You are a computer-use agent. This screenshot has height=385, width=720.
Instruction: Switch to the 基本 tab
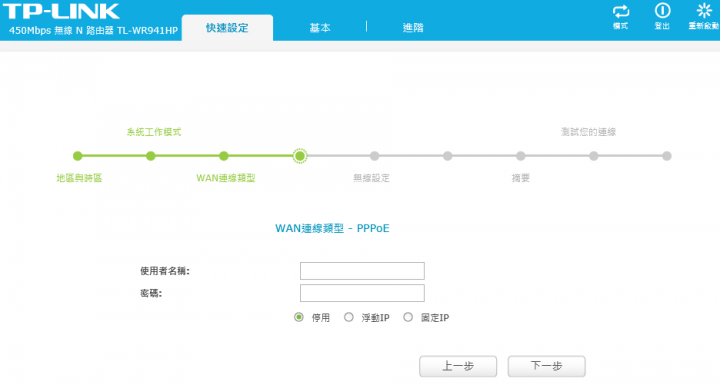tap(320, 28)
